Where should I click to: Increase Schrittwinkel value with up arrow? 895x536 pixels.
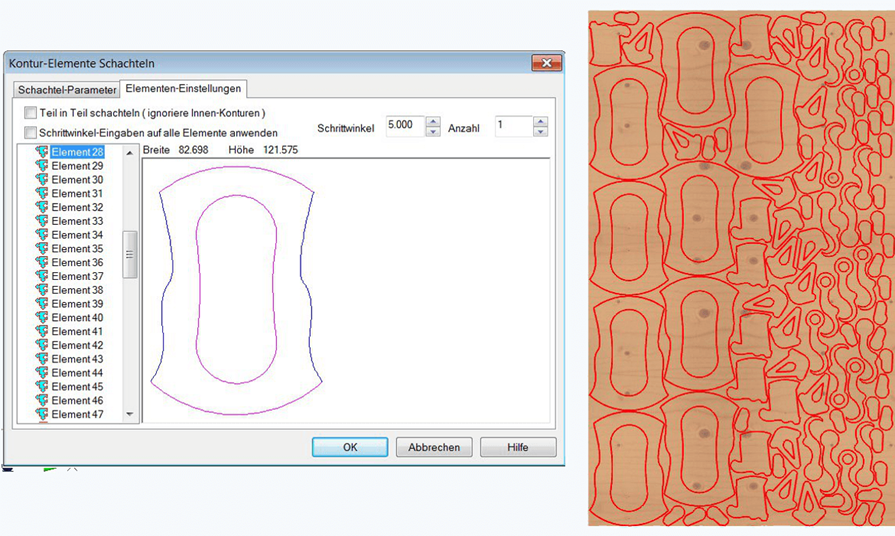433,121
